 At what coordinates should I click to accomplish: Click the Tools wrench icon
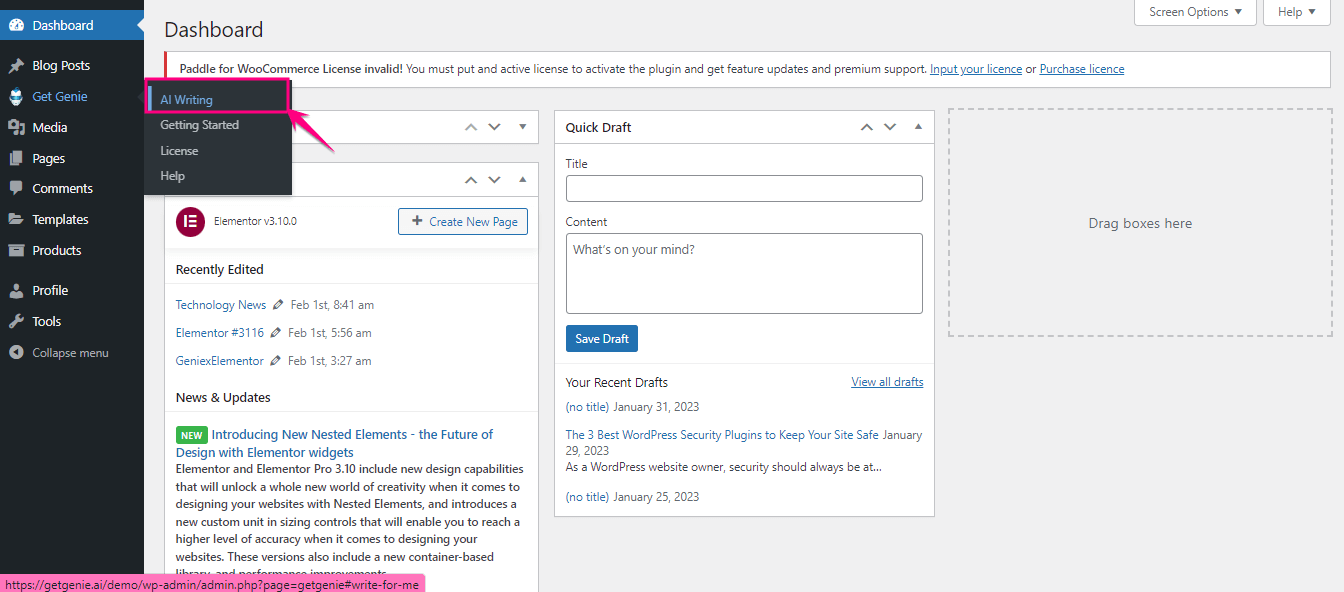point(16,321)
